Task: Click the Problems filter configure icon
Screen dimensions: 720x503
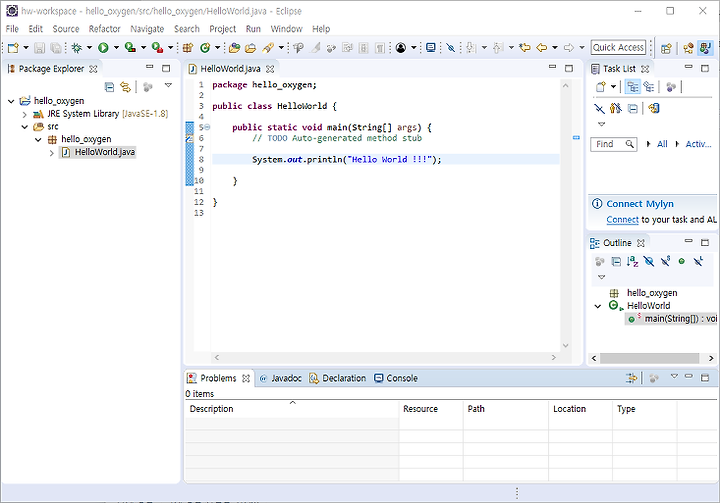Action: 631,378
